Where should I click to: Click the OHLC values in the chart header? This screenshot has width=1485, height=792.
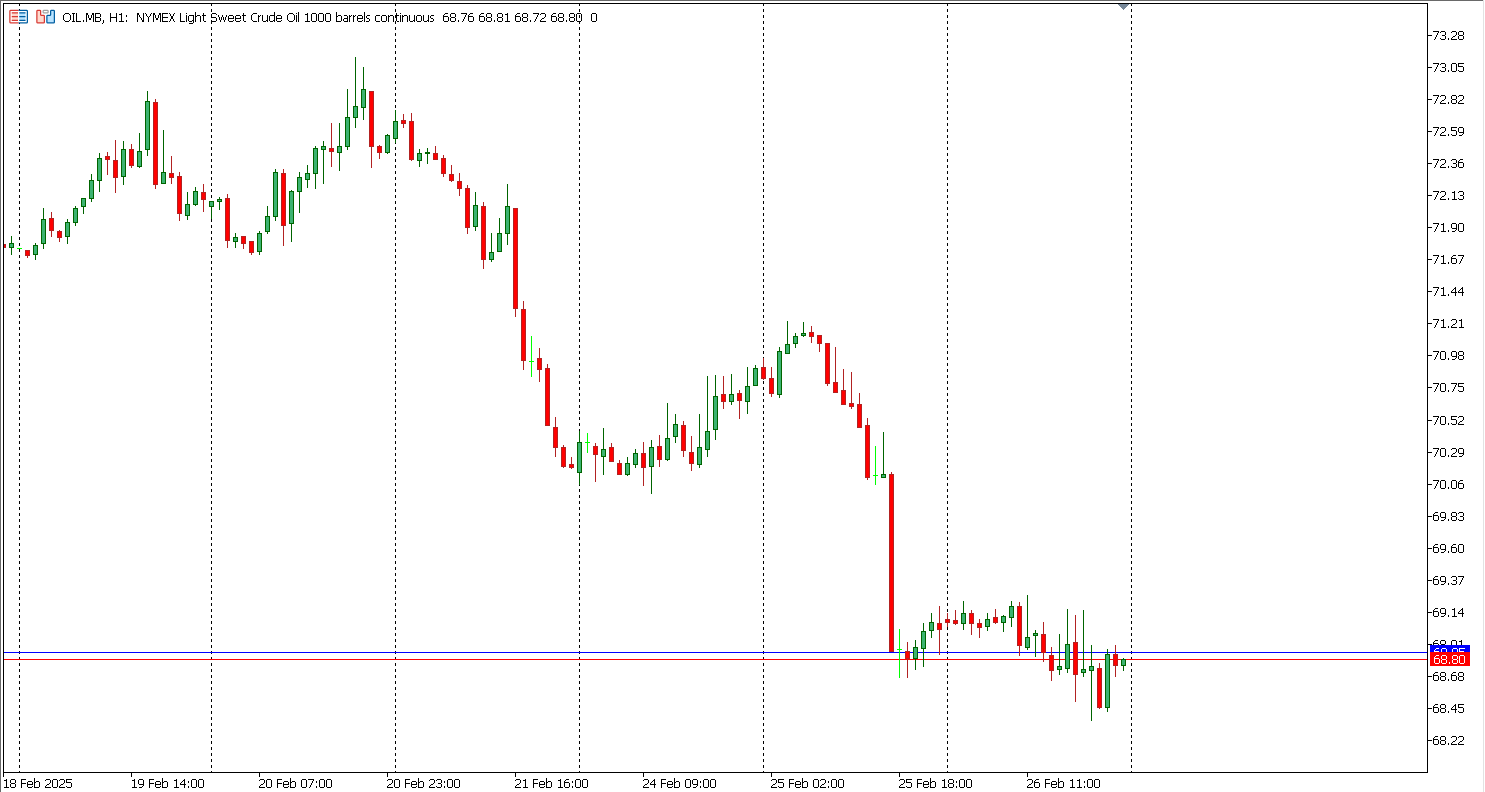(x=511, y=17)
